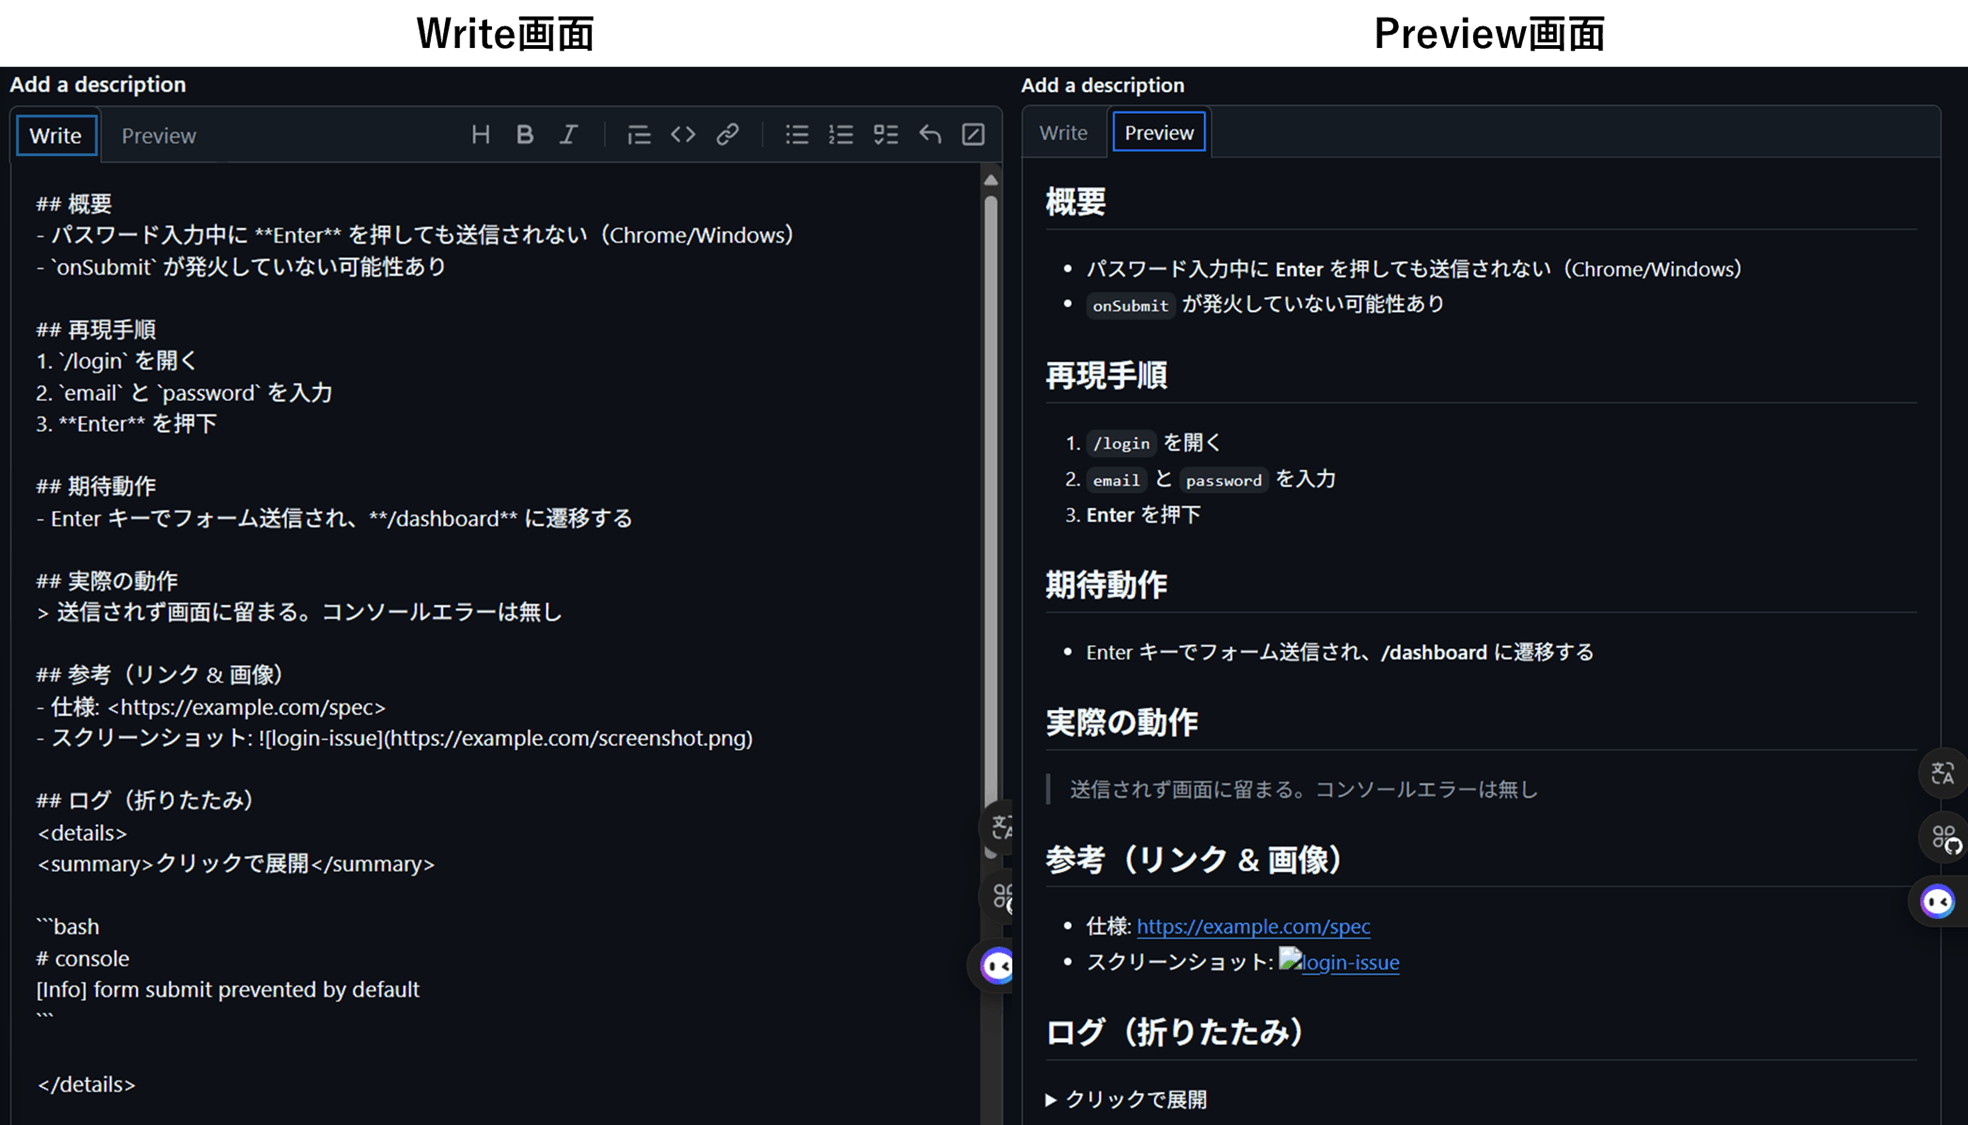Add a link using the chain icon

[x=727, y=135]
